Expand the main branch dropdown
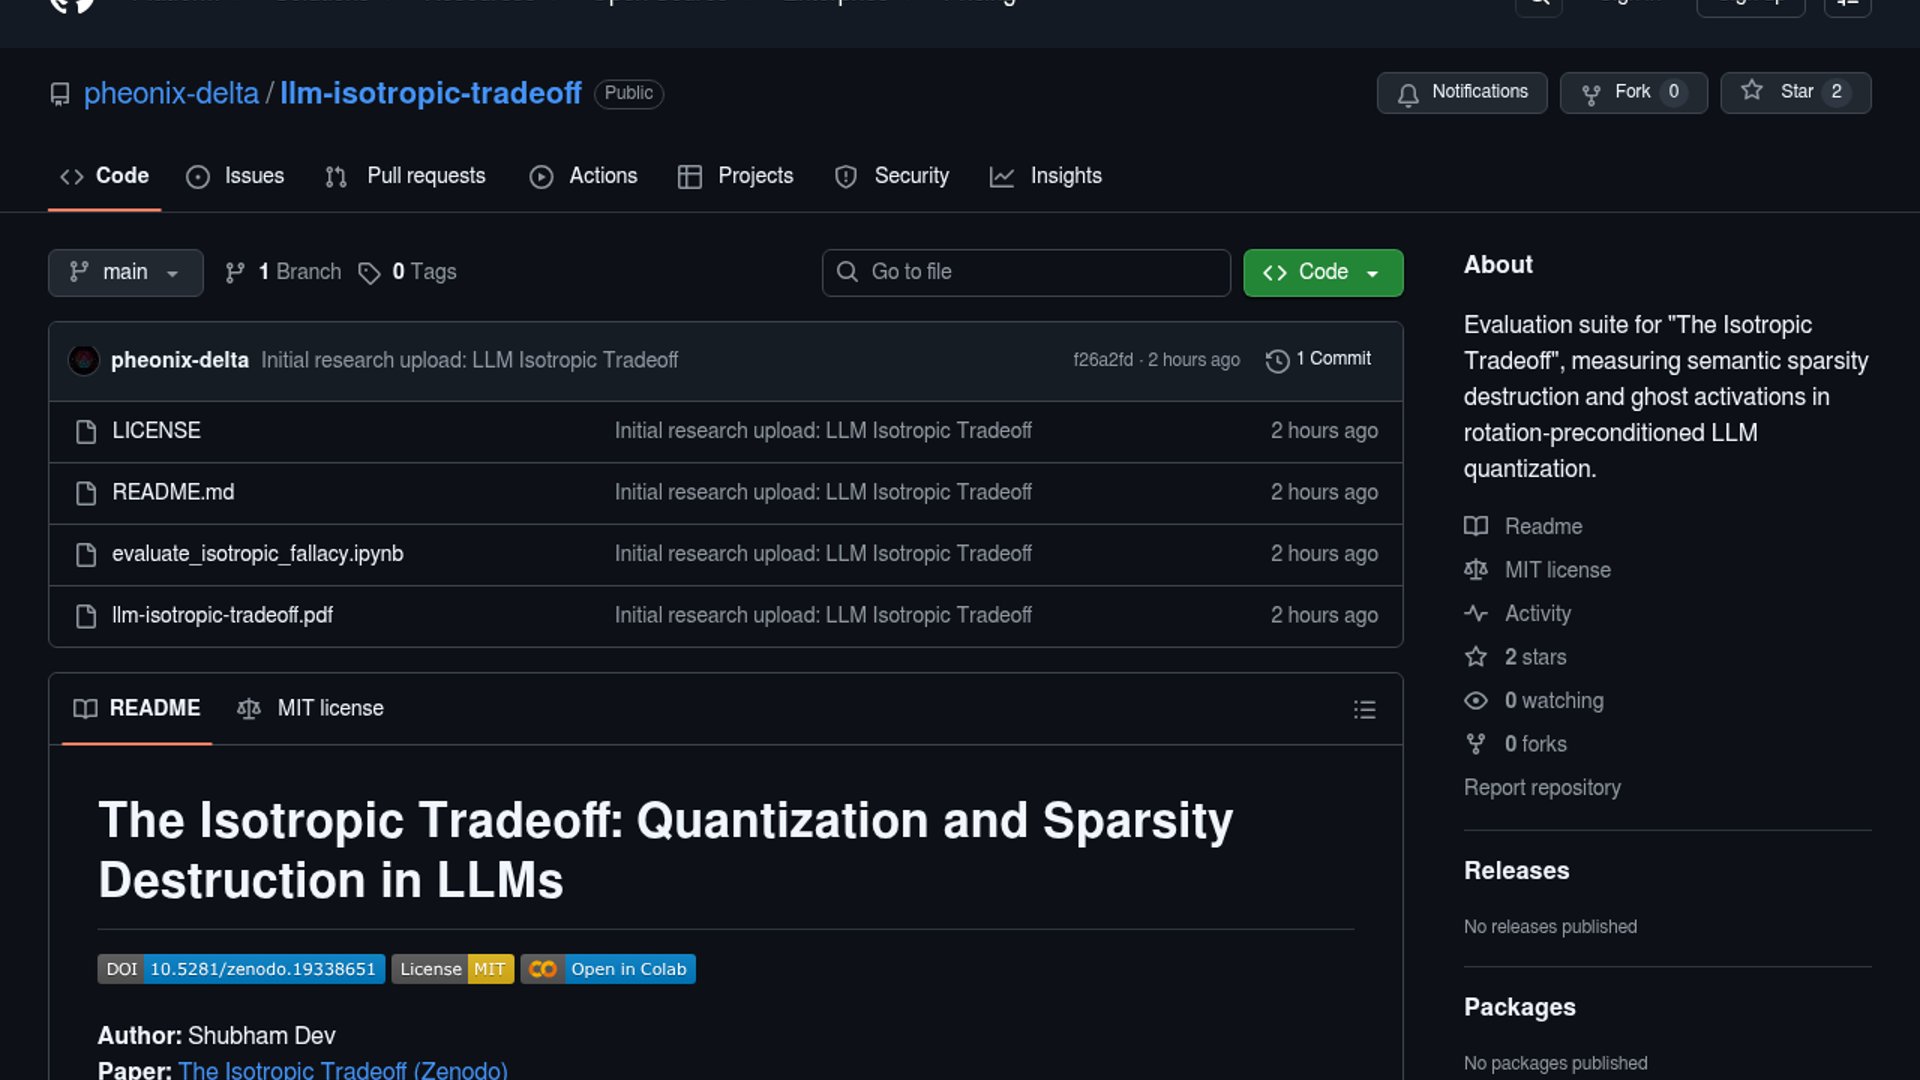Screen dimensions: 1920x1080 pyautogui.click(x=125, y=272)
